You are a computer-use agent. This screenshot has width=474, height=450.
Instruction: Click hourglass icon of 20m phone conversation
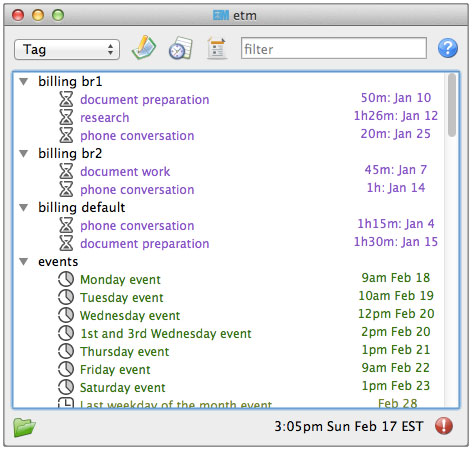coord(66,135)
